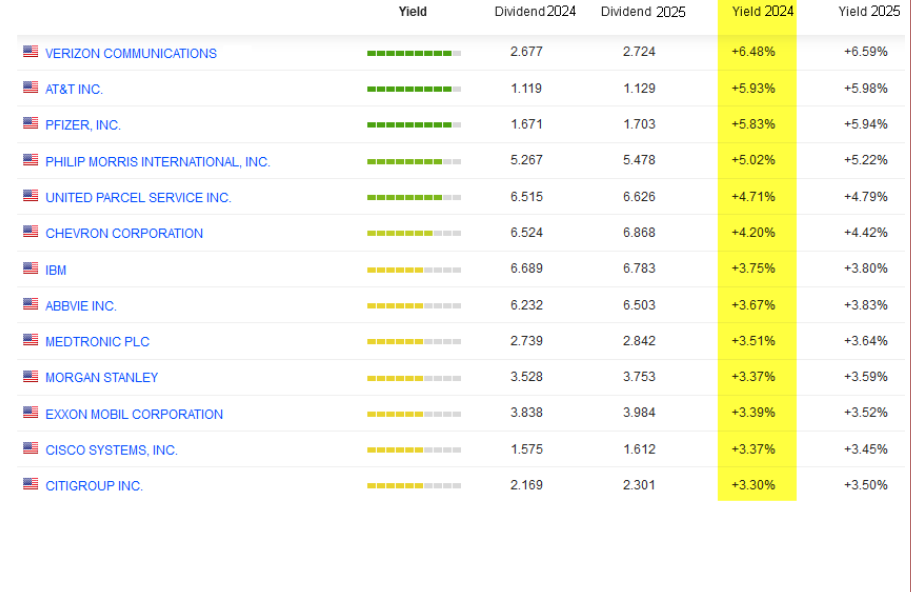This screenshot has width=911, height=592.
Task: Sort by the Dividend 2024 column header
Action: pos(535,12)
